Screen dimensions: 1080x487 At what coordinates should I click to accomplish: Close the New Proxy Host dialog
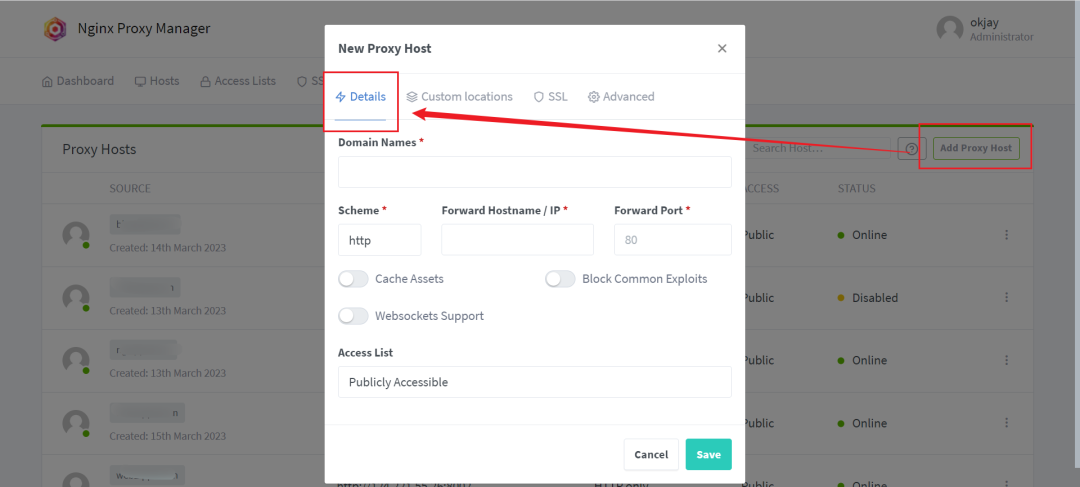[722, 48]
